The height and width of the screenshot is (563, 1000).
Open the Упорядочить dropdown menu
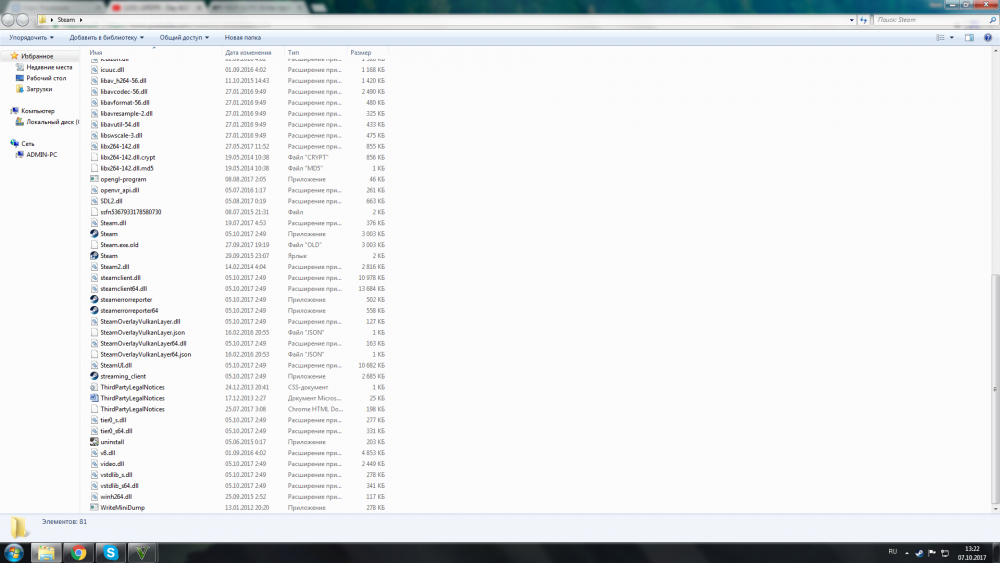tap(31, 38)
